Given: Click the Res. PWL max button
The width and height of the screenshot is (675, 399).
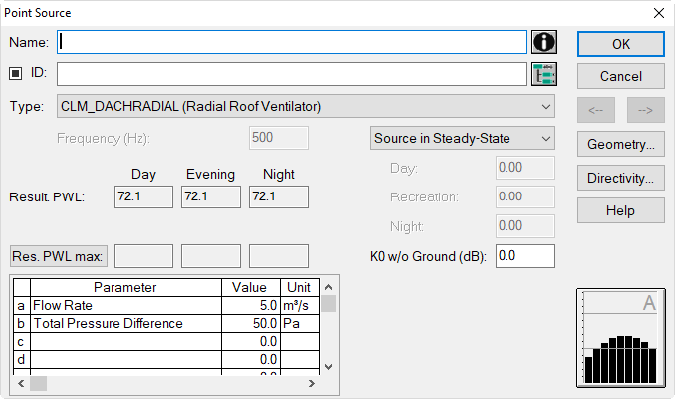Looking at the screenshot, I should [x=59, y=256].
